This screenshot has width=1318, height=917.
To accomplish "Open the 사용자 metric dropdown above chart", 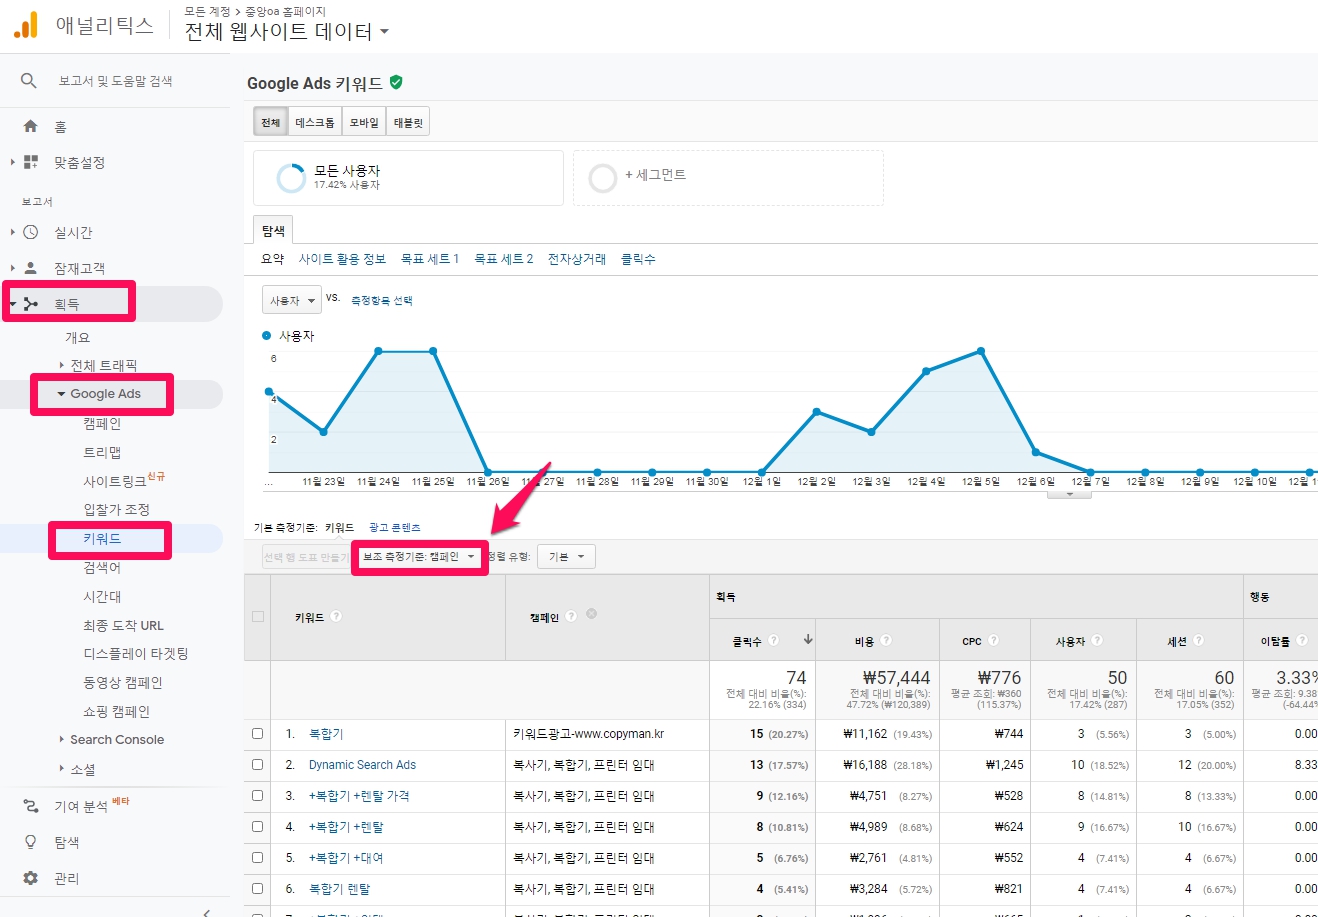I will coord(291,300).
